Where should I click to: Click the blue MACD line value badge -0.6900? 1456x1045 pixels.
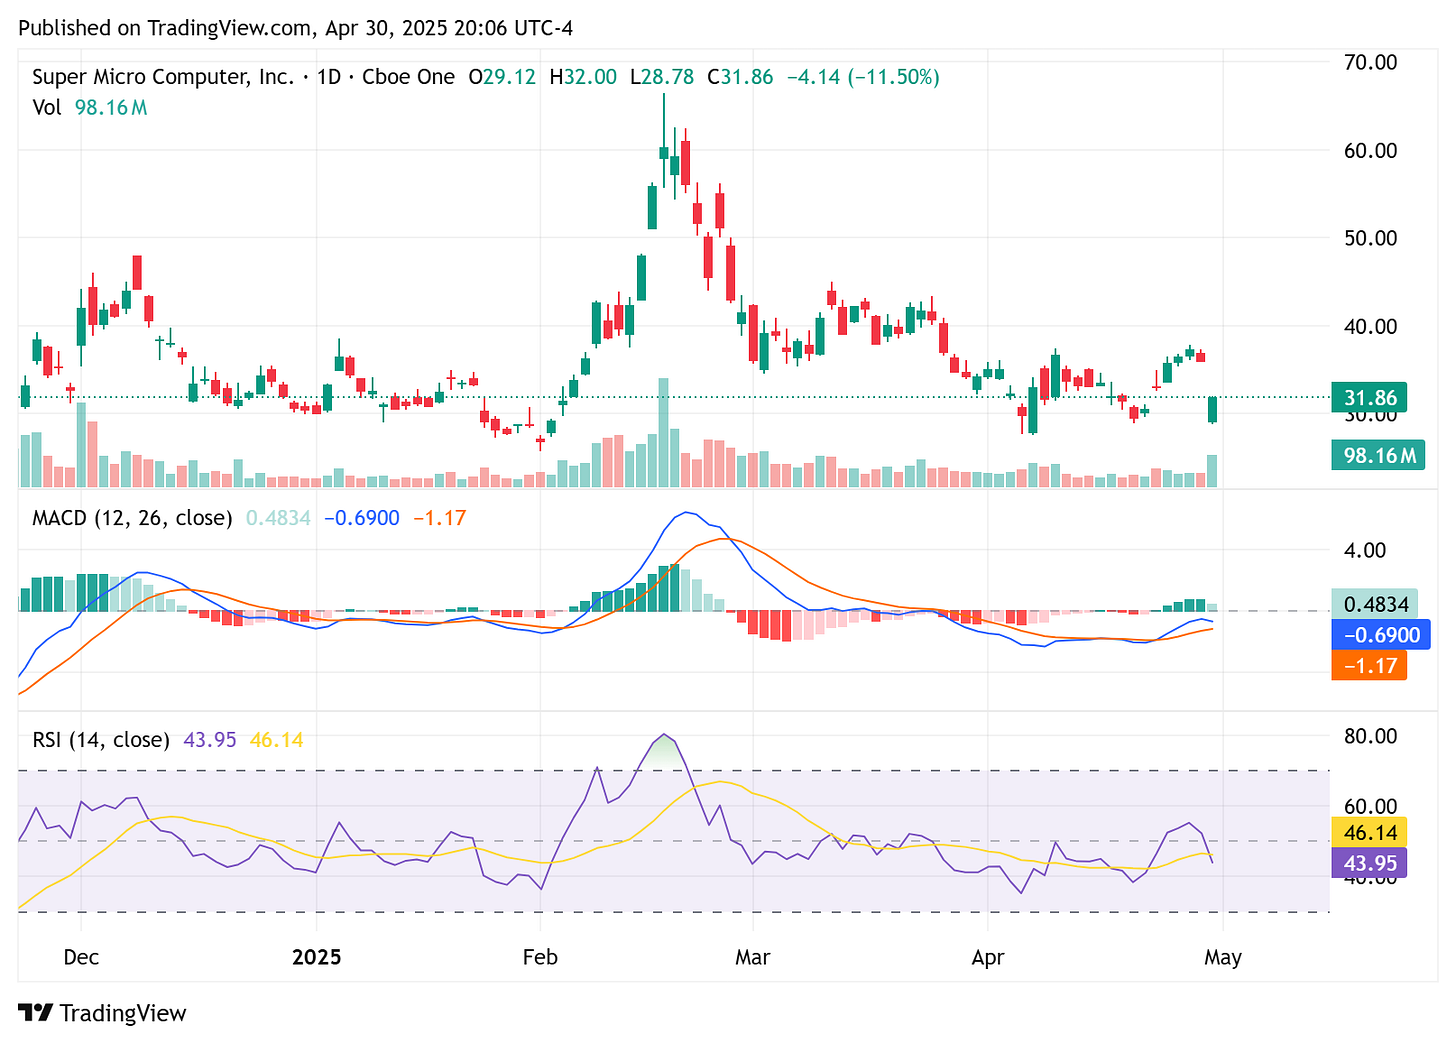coord(1379,635)
